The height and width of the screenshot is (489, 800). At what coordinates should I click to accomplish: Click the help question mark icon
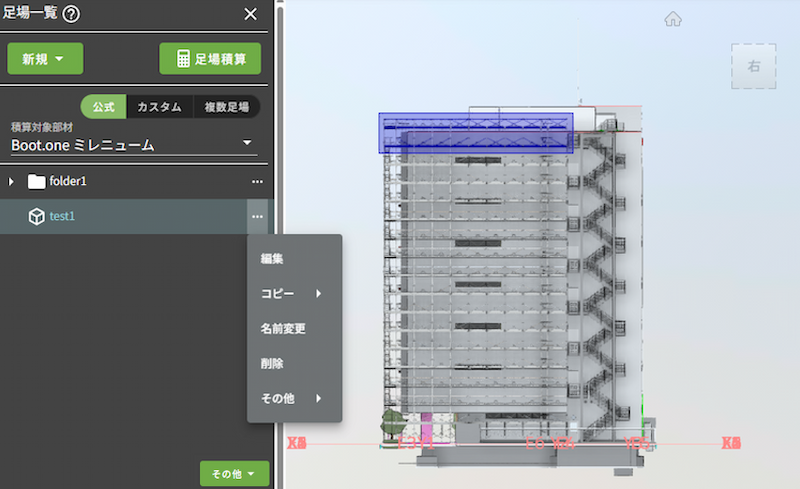[x=71, y=14]
